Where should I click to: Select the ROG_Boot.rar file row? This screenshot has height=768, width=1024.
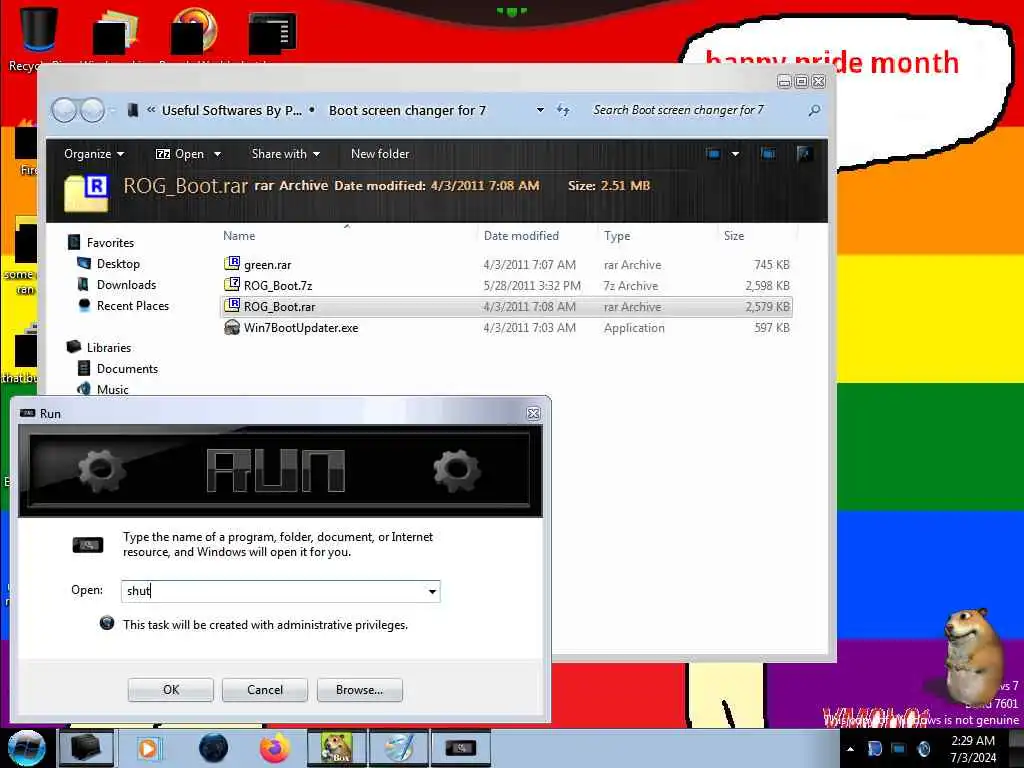[507, 306]
